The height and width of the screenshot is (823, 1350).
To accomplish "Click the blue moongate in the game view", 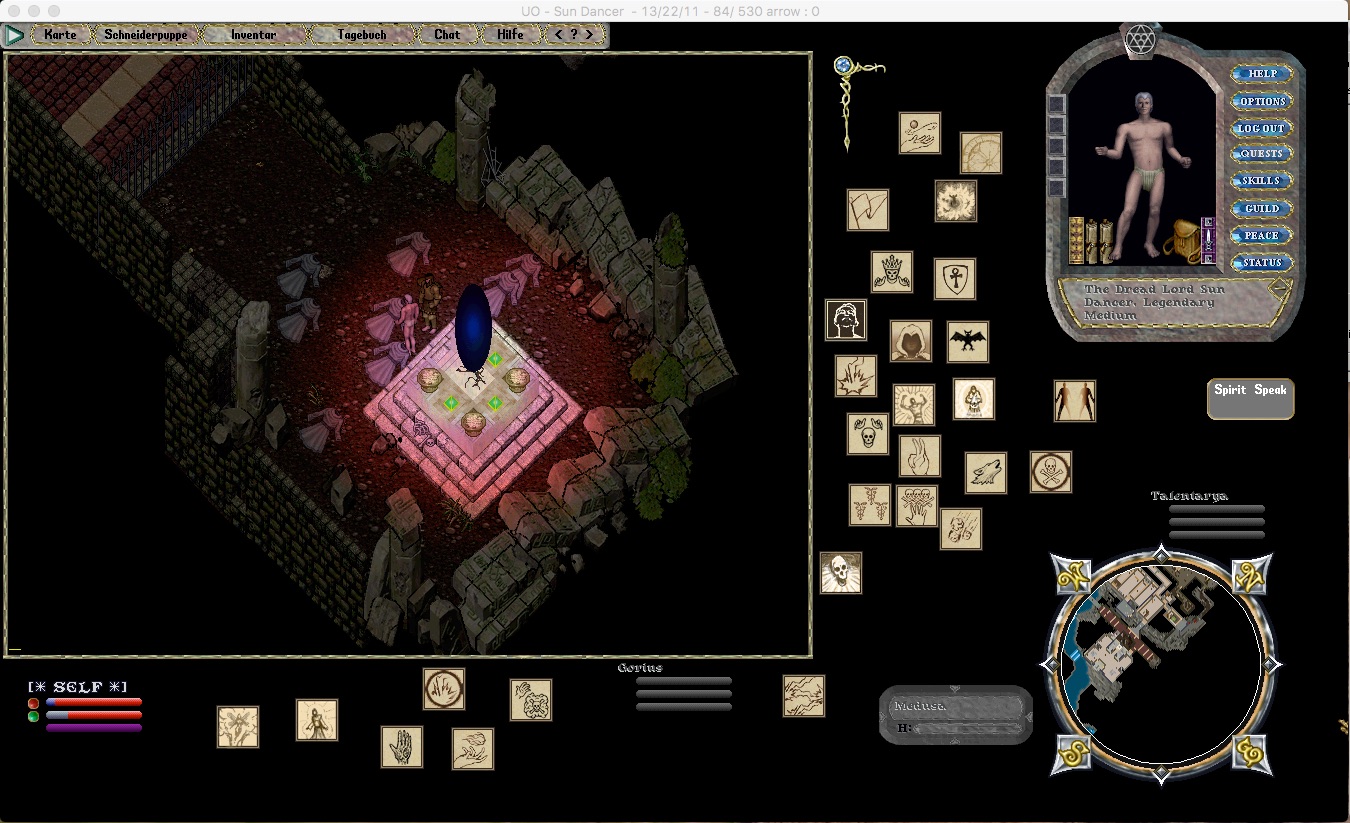I will [x=473, y=327].
